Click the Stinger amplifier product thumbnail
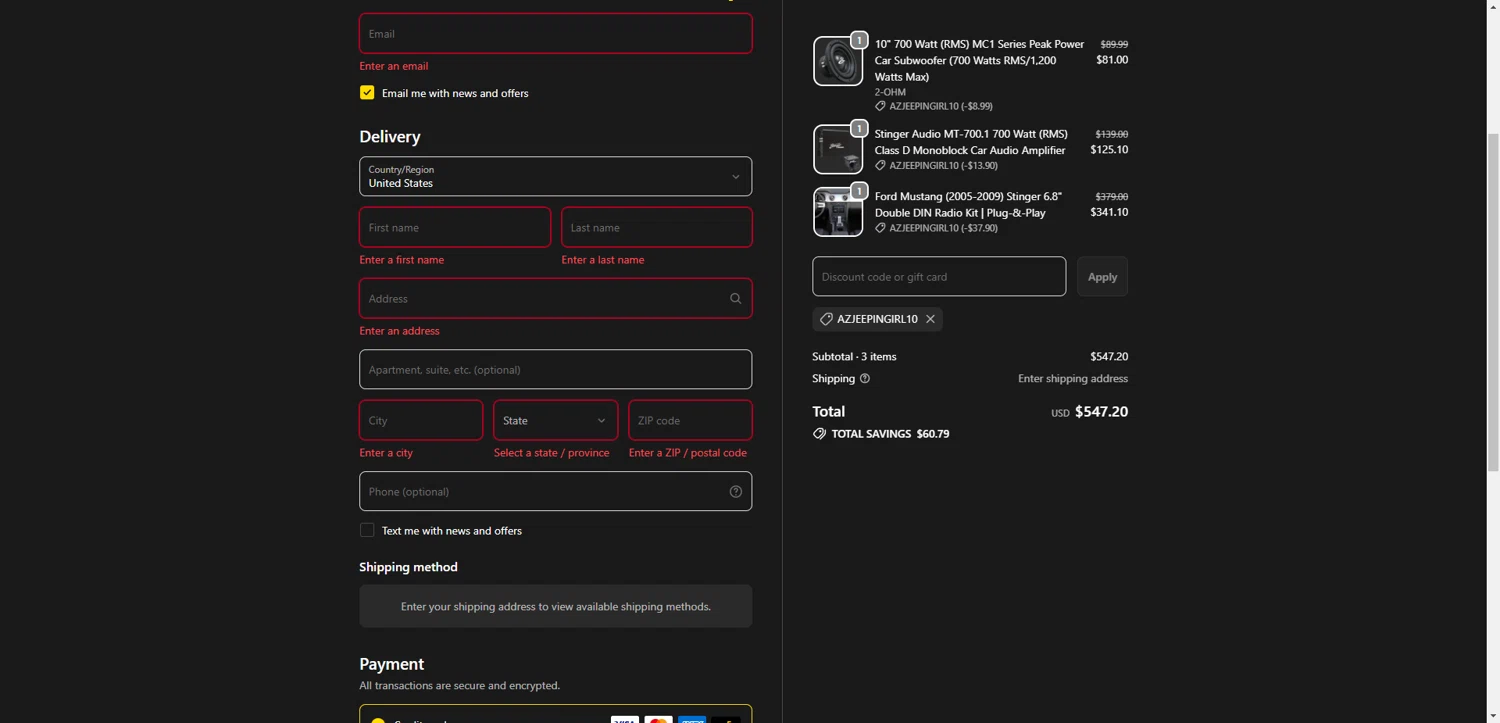This screenshot has width=1500, height=723. [x=838, y=149]
